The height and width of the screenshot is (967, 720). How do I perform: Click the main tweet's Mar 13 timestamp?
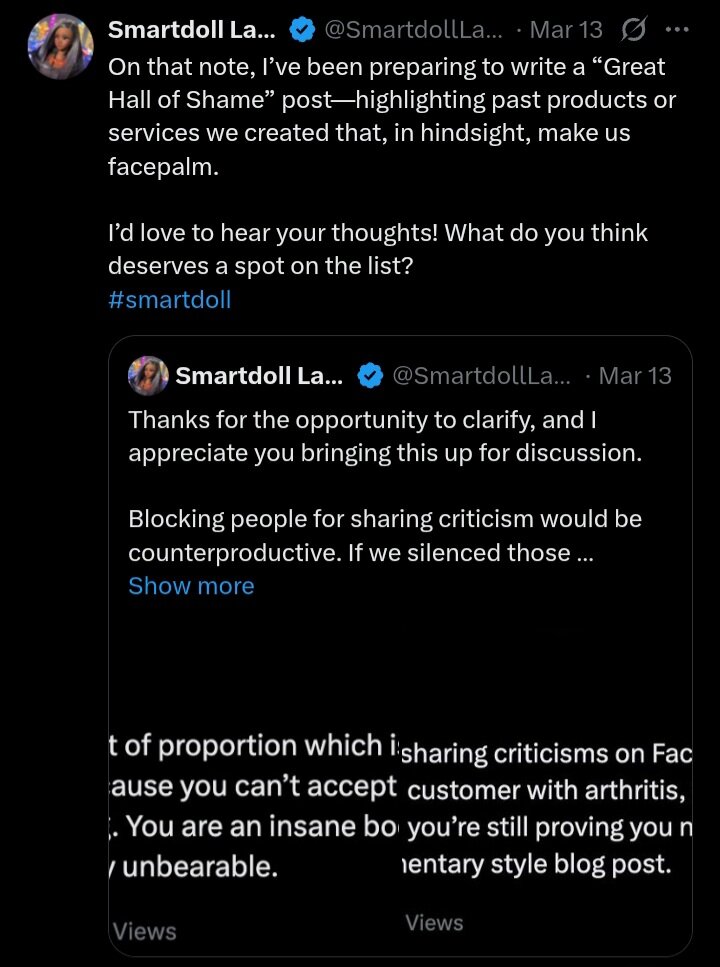coord(565,30)
